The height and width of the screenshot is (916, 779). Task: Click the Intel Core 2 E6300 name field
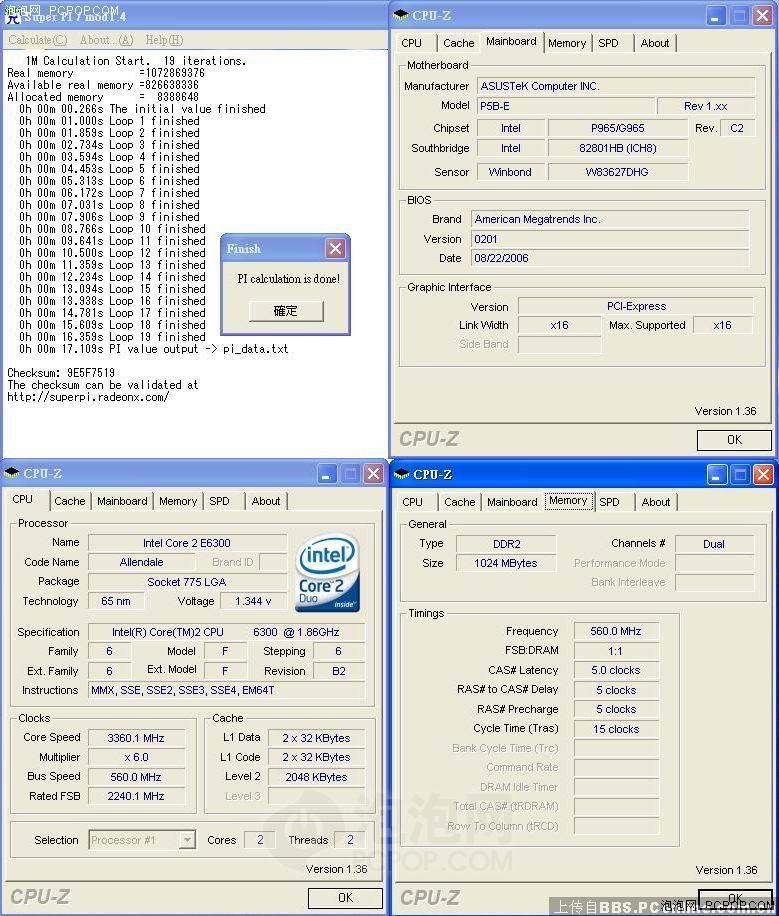tap(187, 543)
